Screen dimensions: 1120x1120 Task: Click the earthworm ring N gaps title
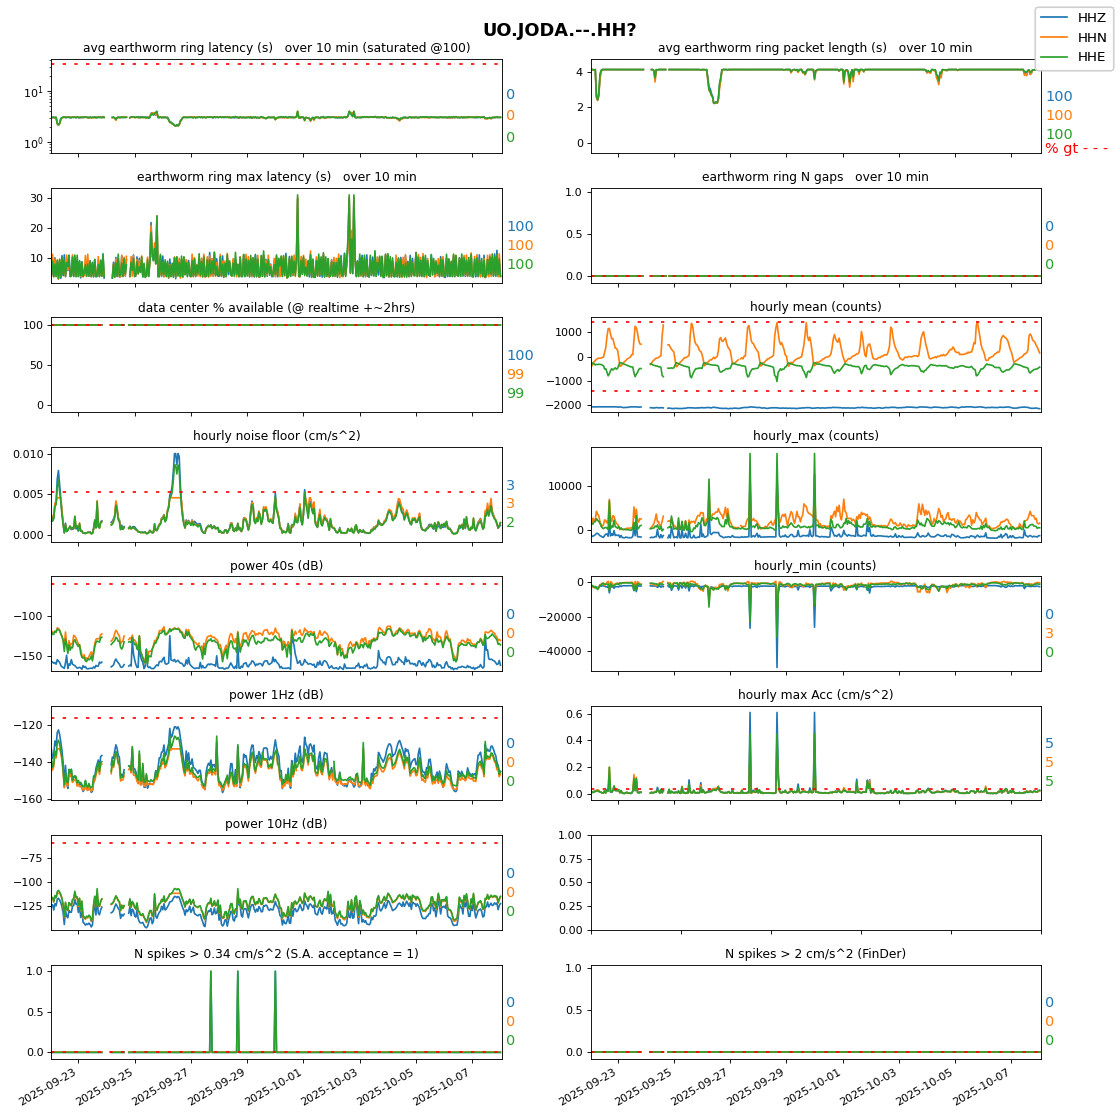coord(815,177)
